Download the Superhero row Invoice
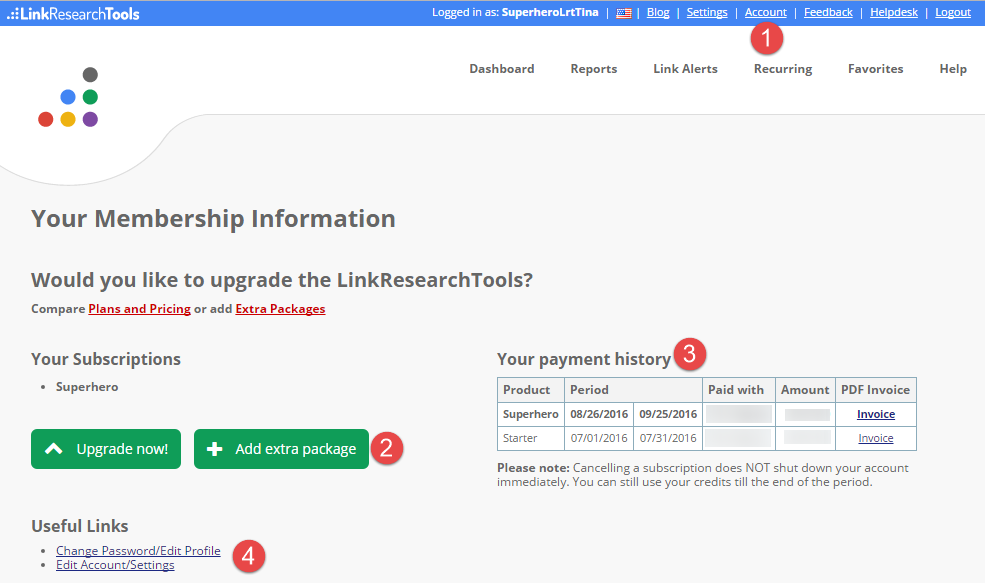The image size is (985, 583). [876, 414]
